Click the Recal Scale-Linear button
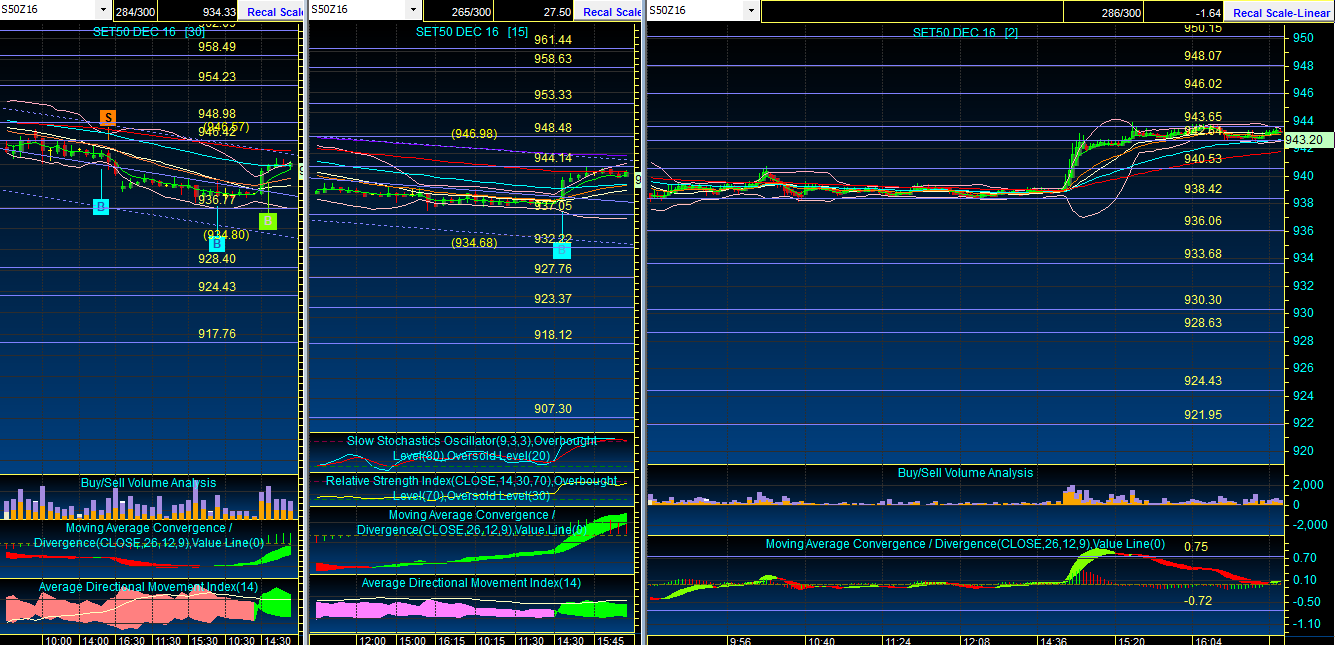The width and height of the screenshot is (1335, 645). click(x=1281, y=13)
